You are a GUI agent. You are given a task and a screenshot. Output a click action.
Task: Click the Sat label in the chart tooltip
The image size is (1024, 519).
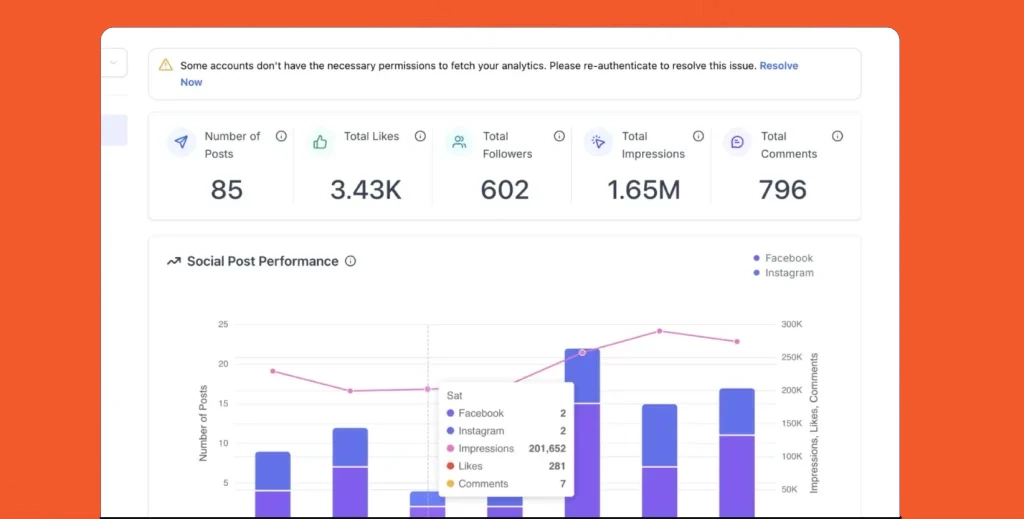click(x=455, y=396)
